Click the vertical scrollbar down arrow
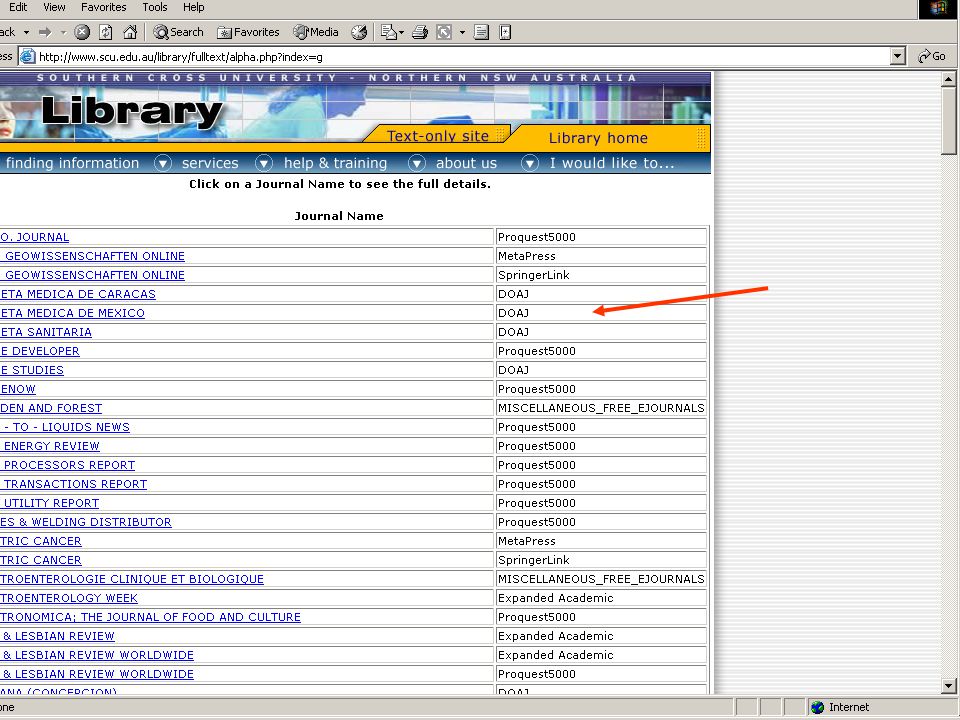This screenshot has height=720, width=960. [x=948, y=686]
